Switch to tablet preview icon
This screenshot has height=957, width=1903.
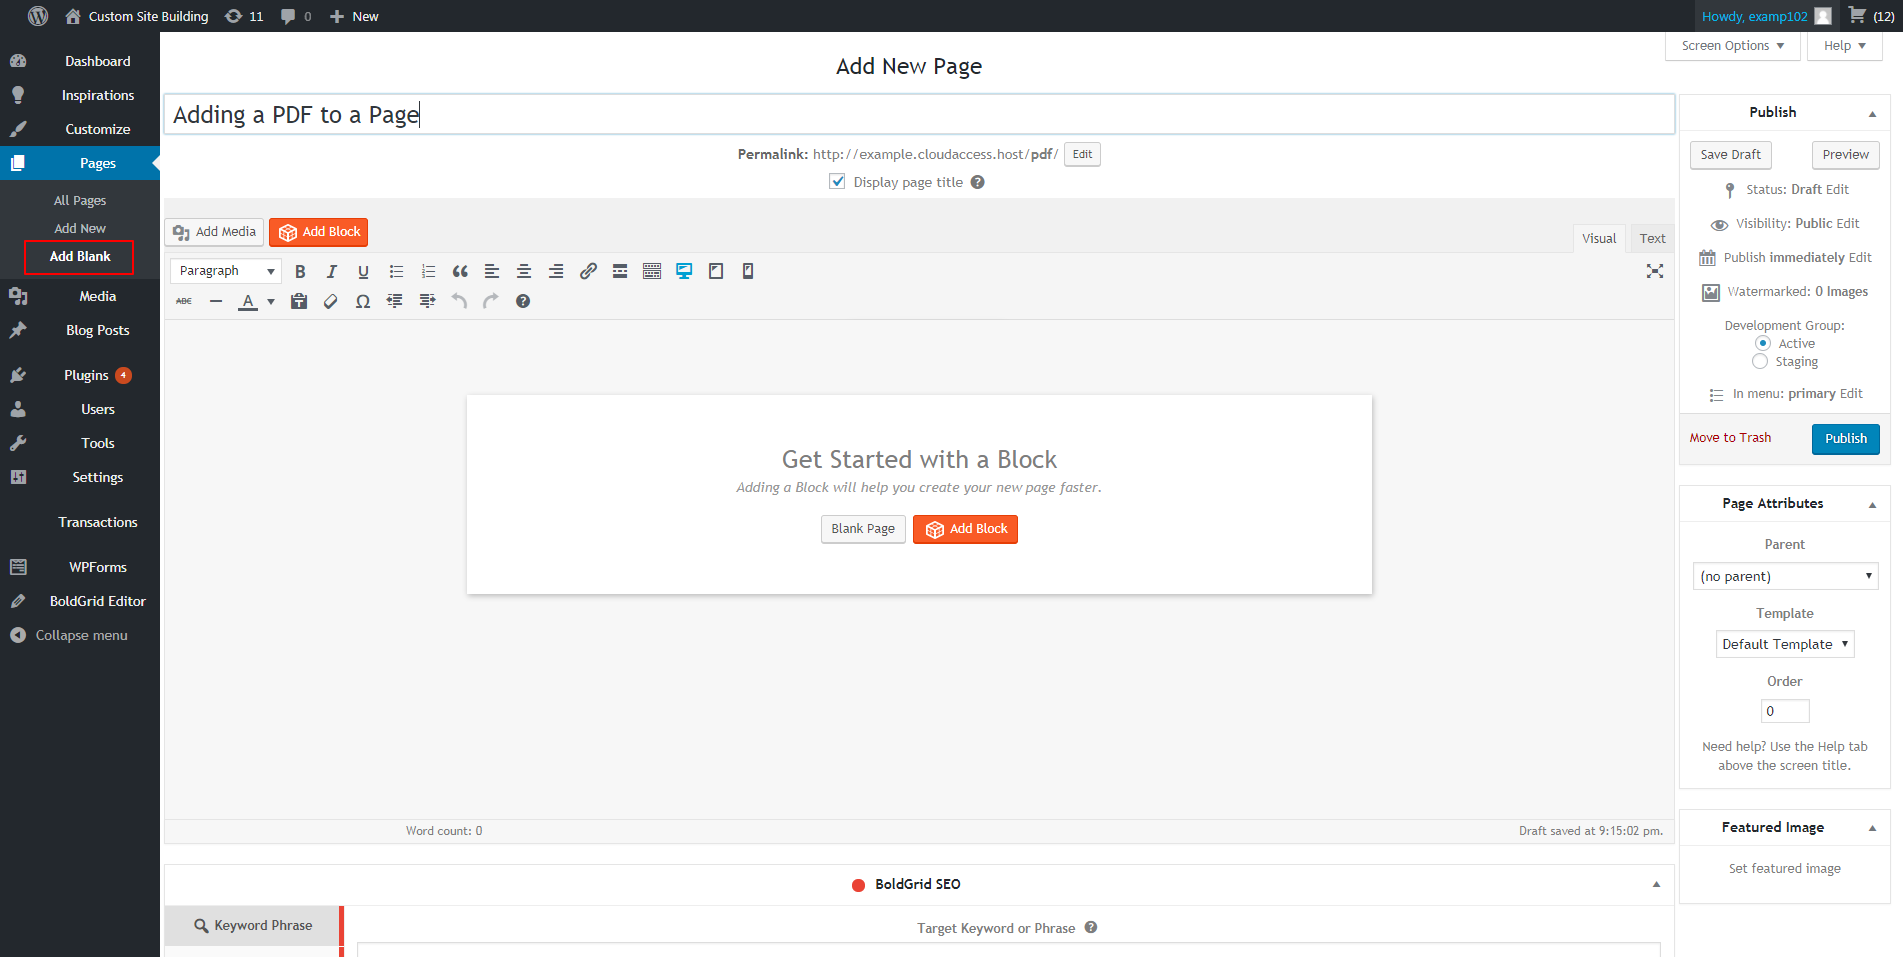(716, 271)
